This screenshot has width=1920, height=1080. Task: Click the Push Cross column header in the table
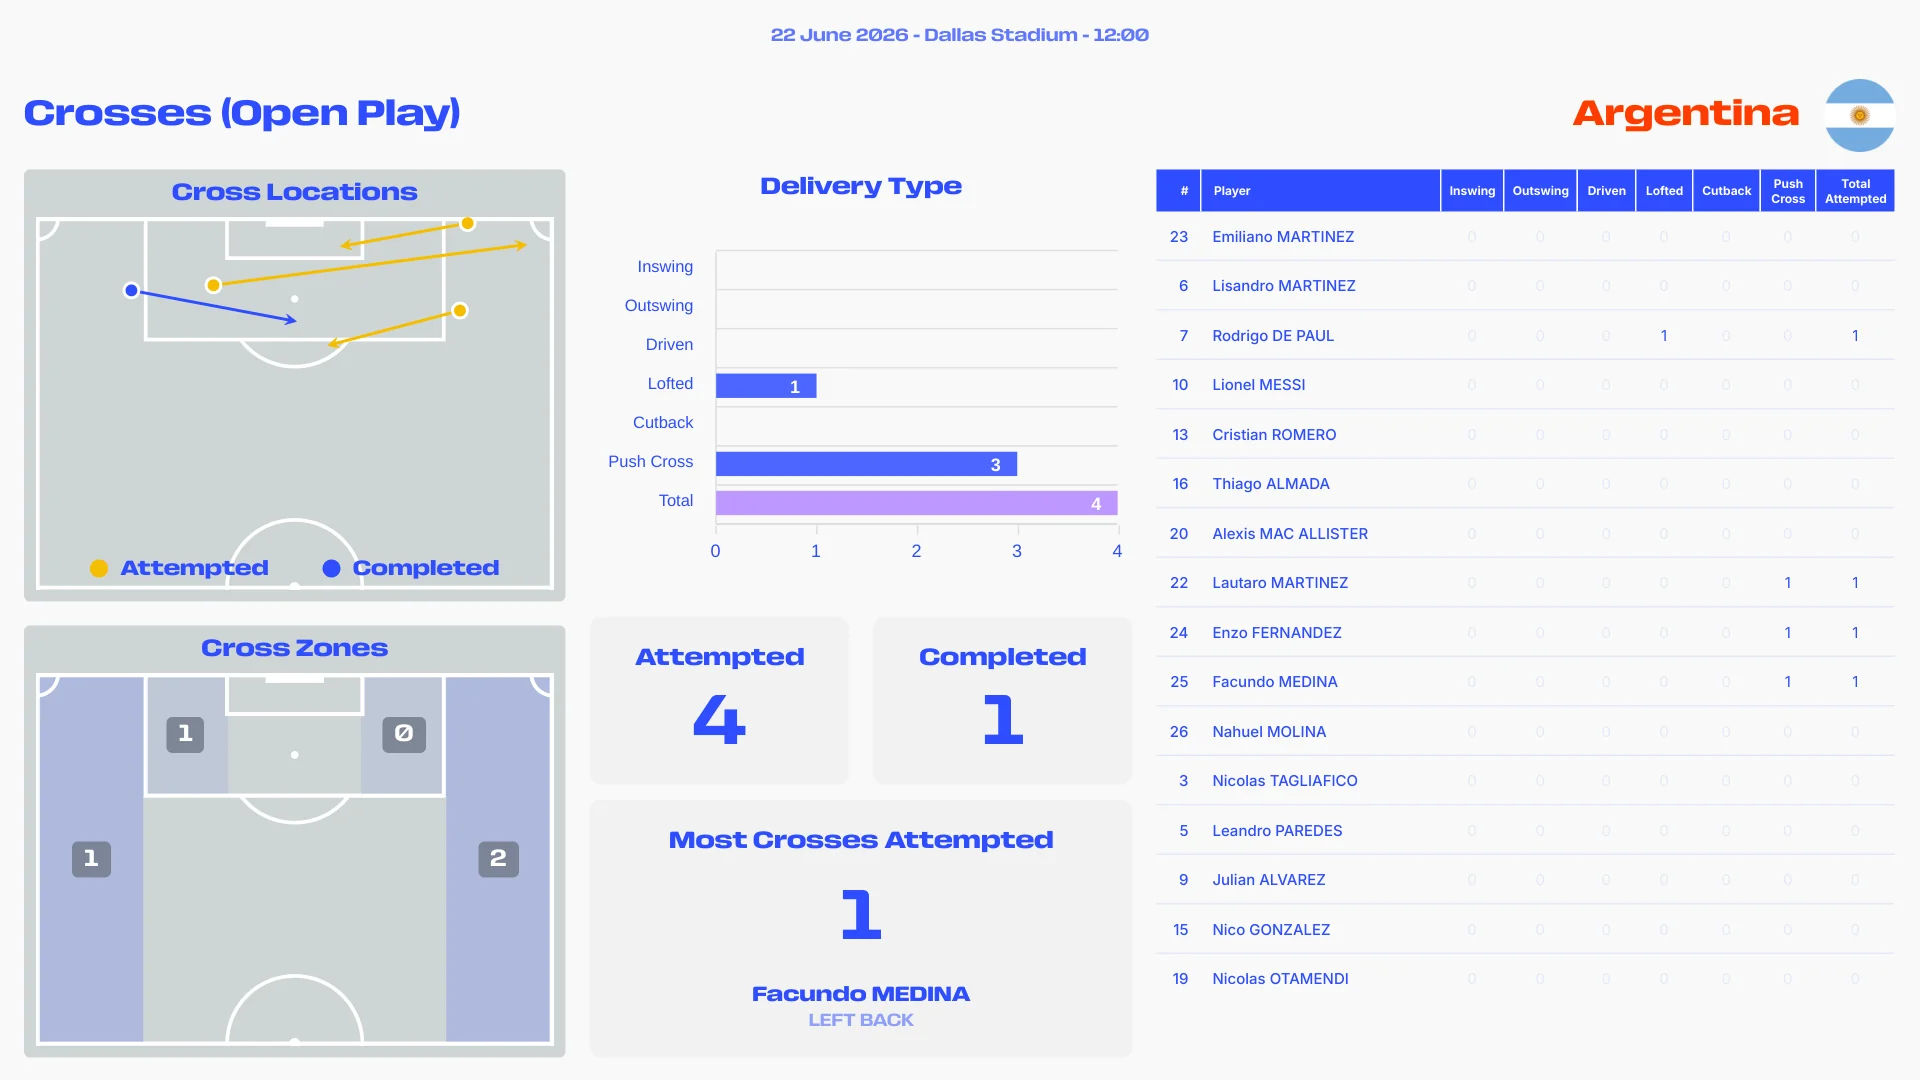pos(1788,191)
